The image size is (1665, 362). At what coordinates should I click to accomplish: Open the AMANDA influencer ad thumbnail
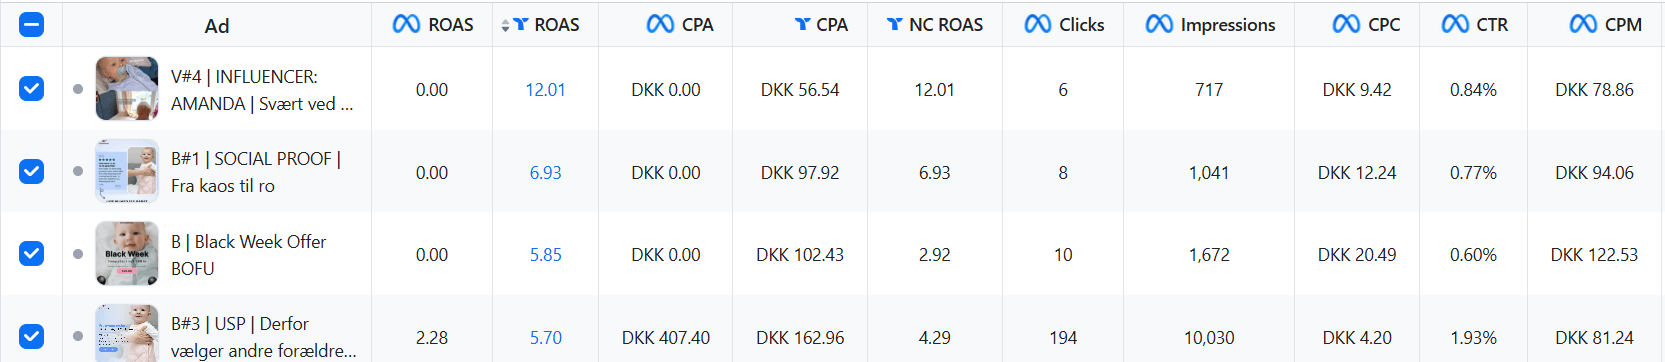coord(127,89)
